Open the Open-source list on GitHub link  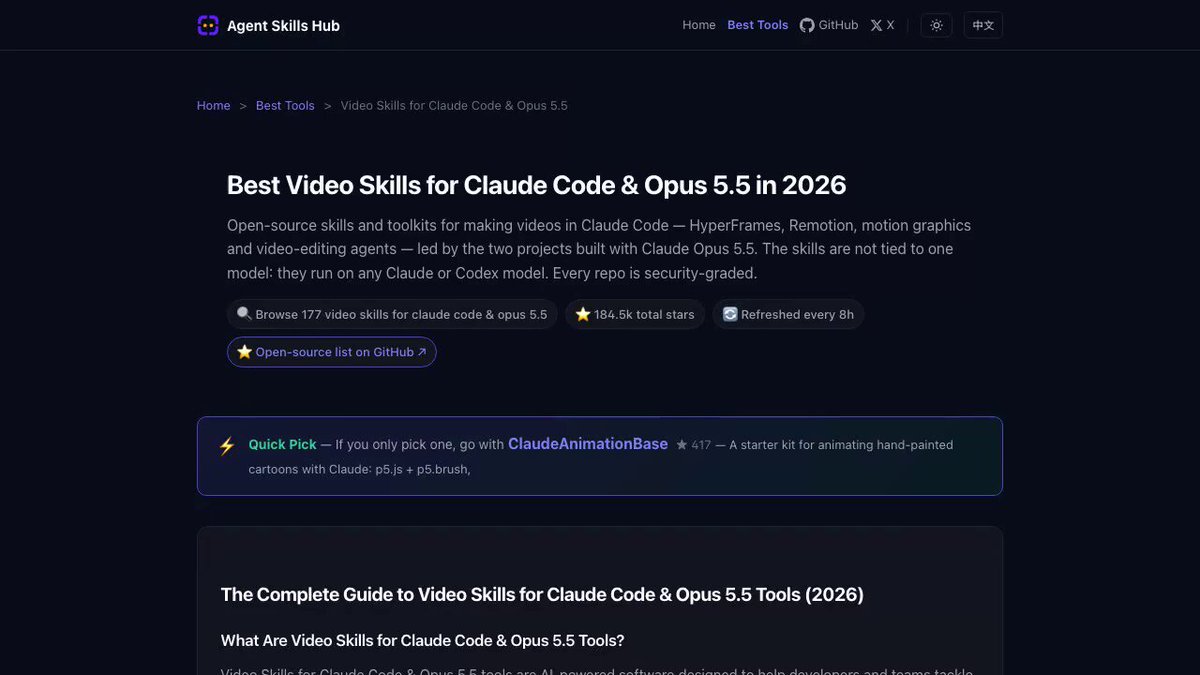click(332, 352)
